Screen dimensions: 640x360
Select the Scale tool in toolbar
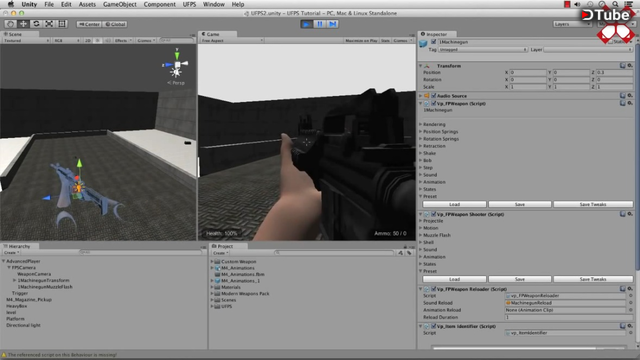point(49,24)
